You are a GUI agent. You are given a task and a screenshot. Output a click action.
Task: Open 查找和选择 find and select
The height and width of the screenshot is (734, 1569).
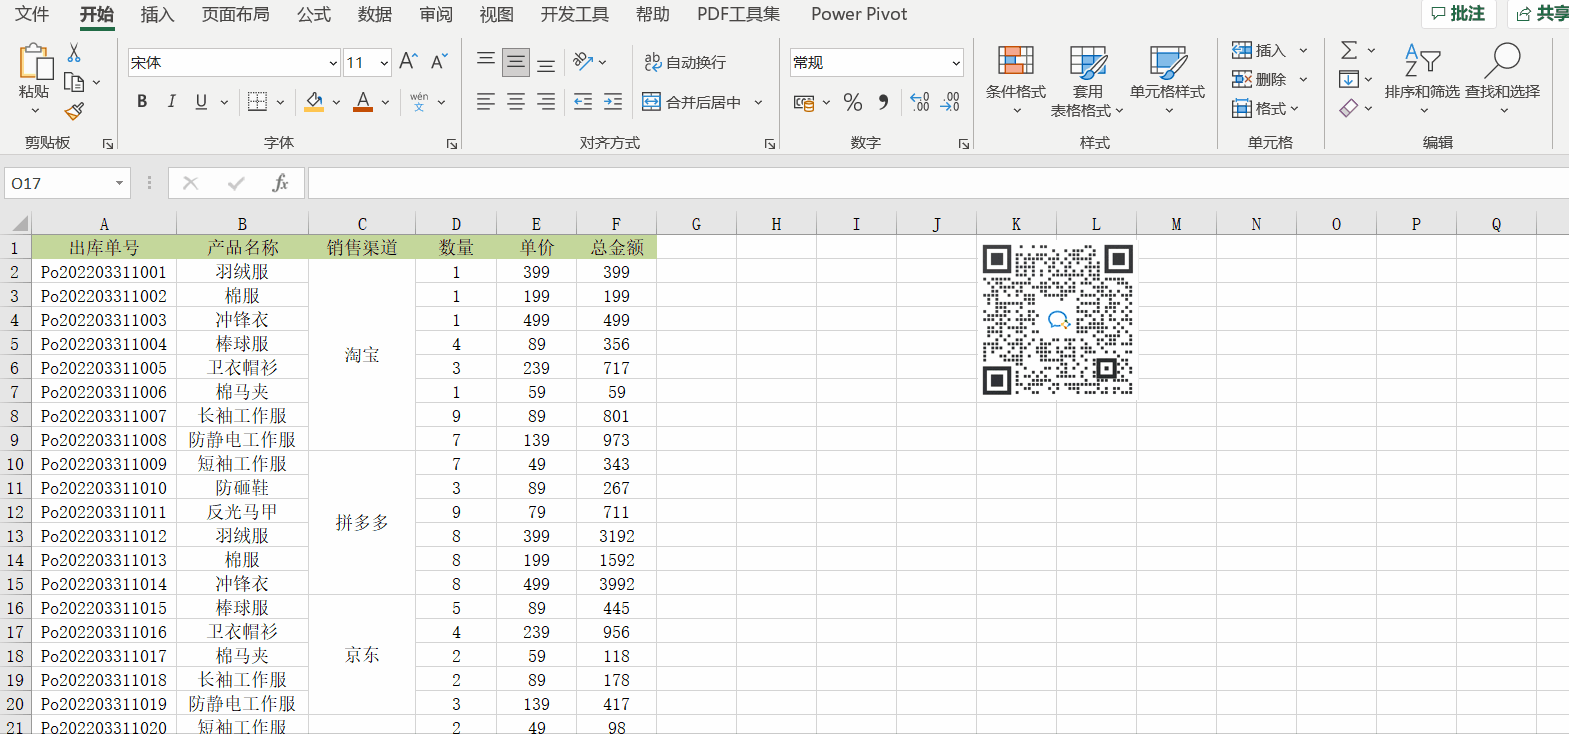click(x=1503, y=78)
